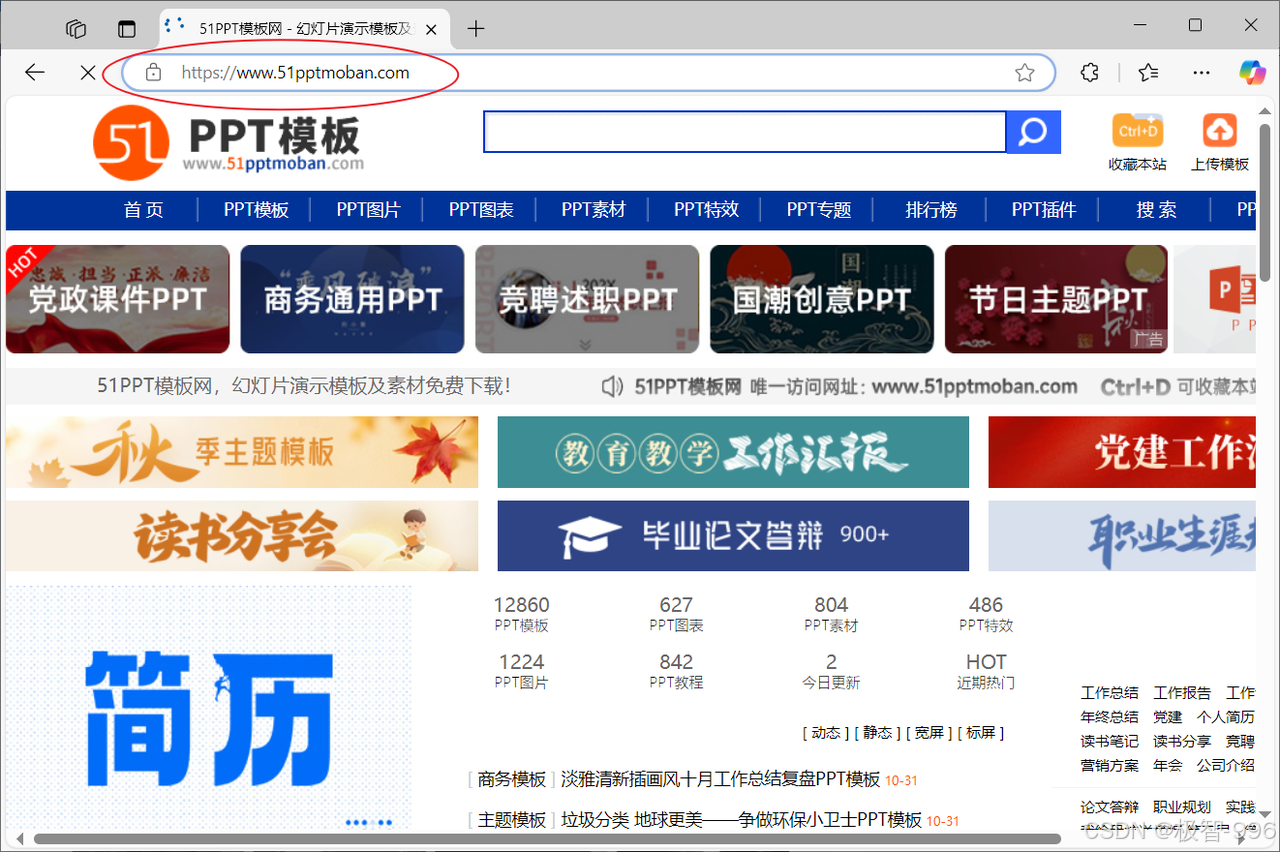This screenshot has height=852, width=1280.
Task: Add page to favorites star icon
Action: 1024,72
